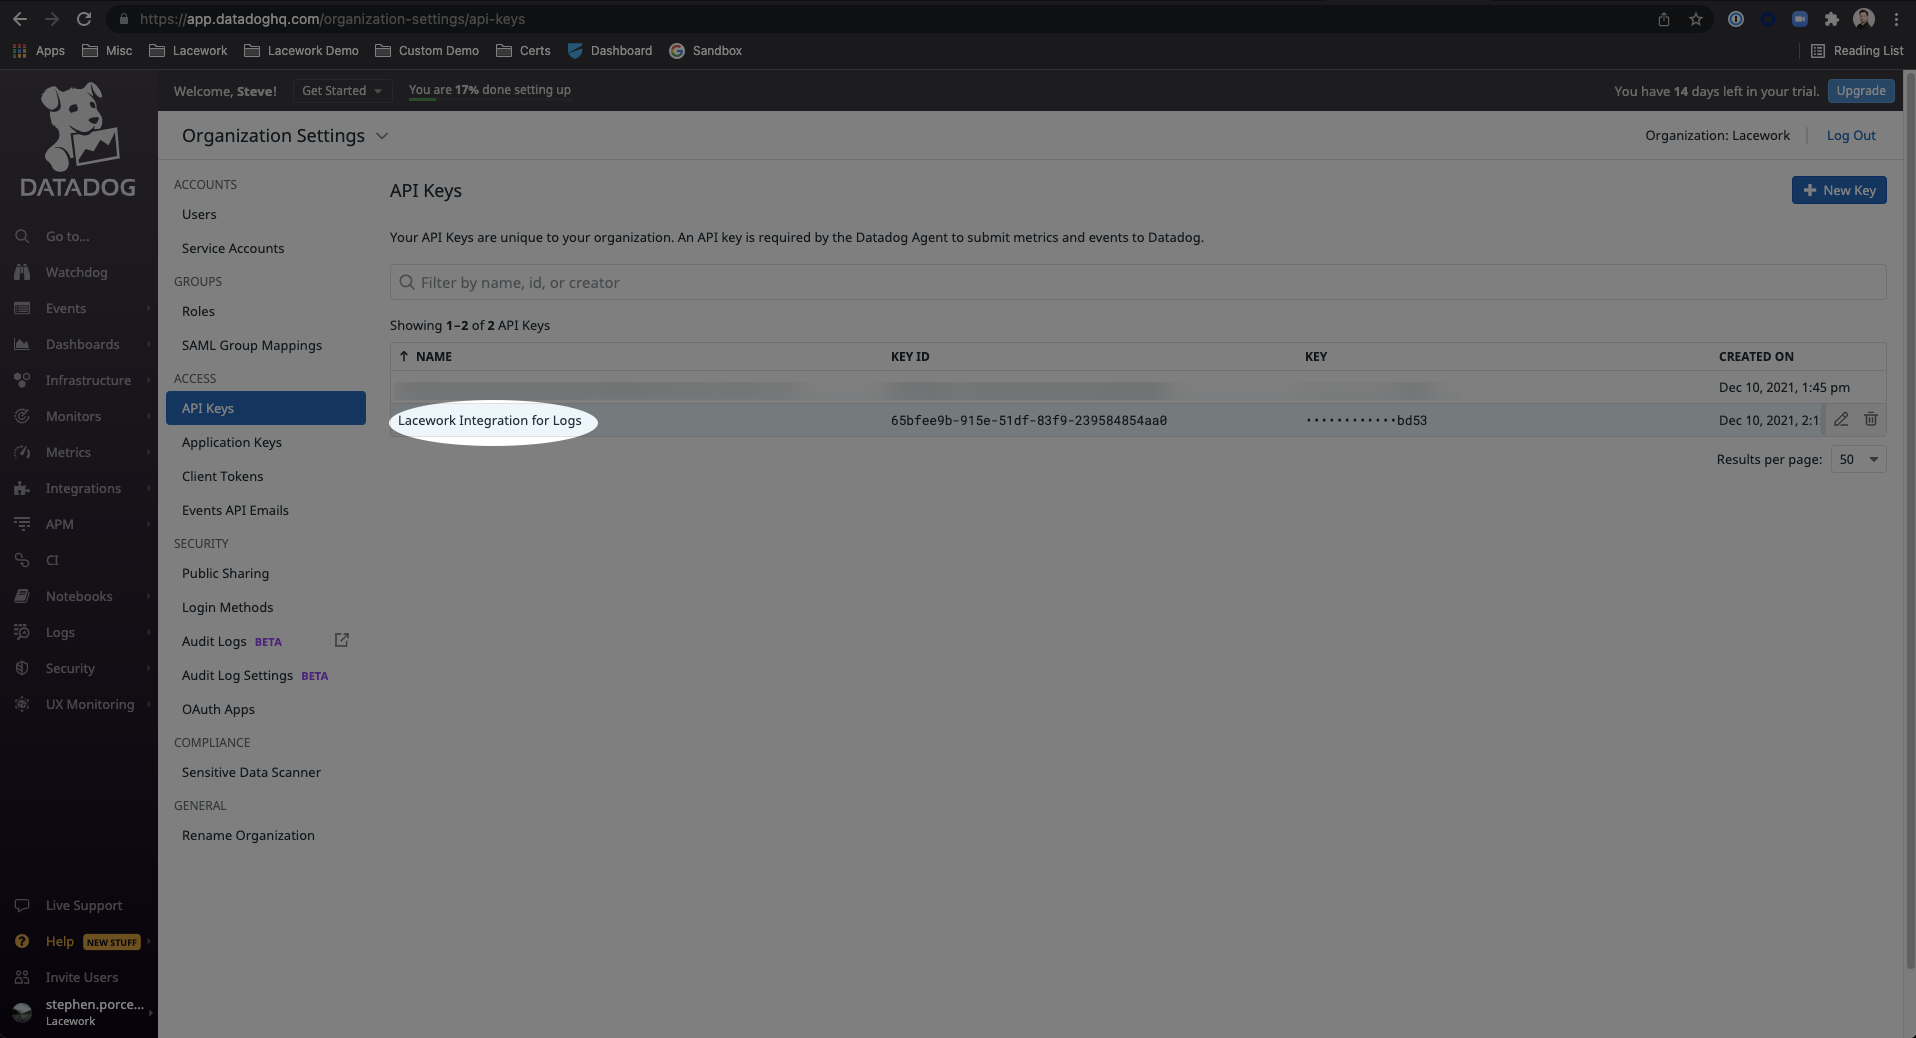1916x1038 pixels.
Task: Expand the Get Started dropdown
Action: 342,90
